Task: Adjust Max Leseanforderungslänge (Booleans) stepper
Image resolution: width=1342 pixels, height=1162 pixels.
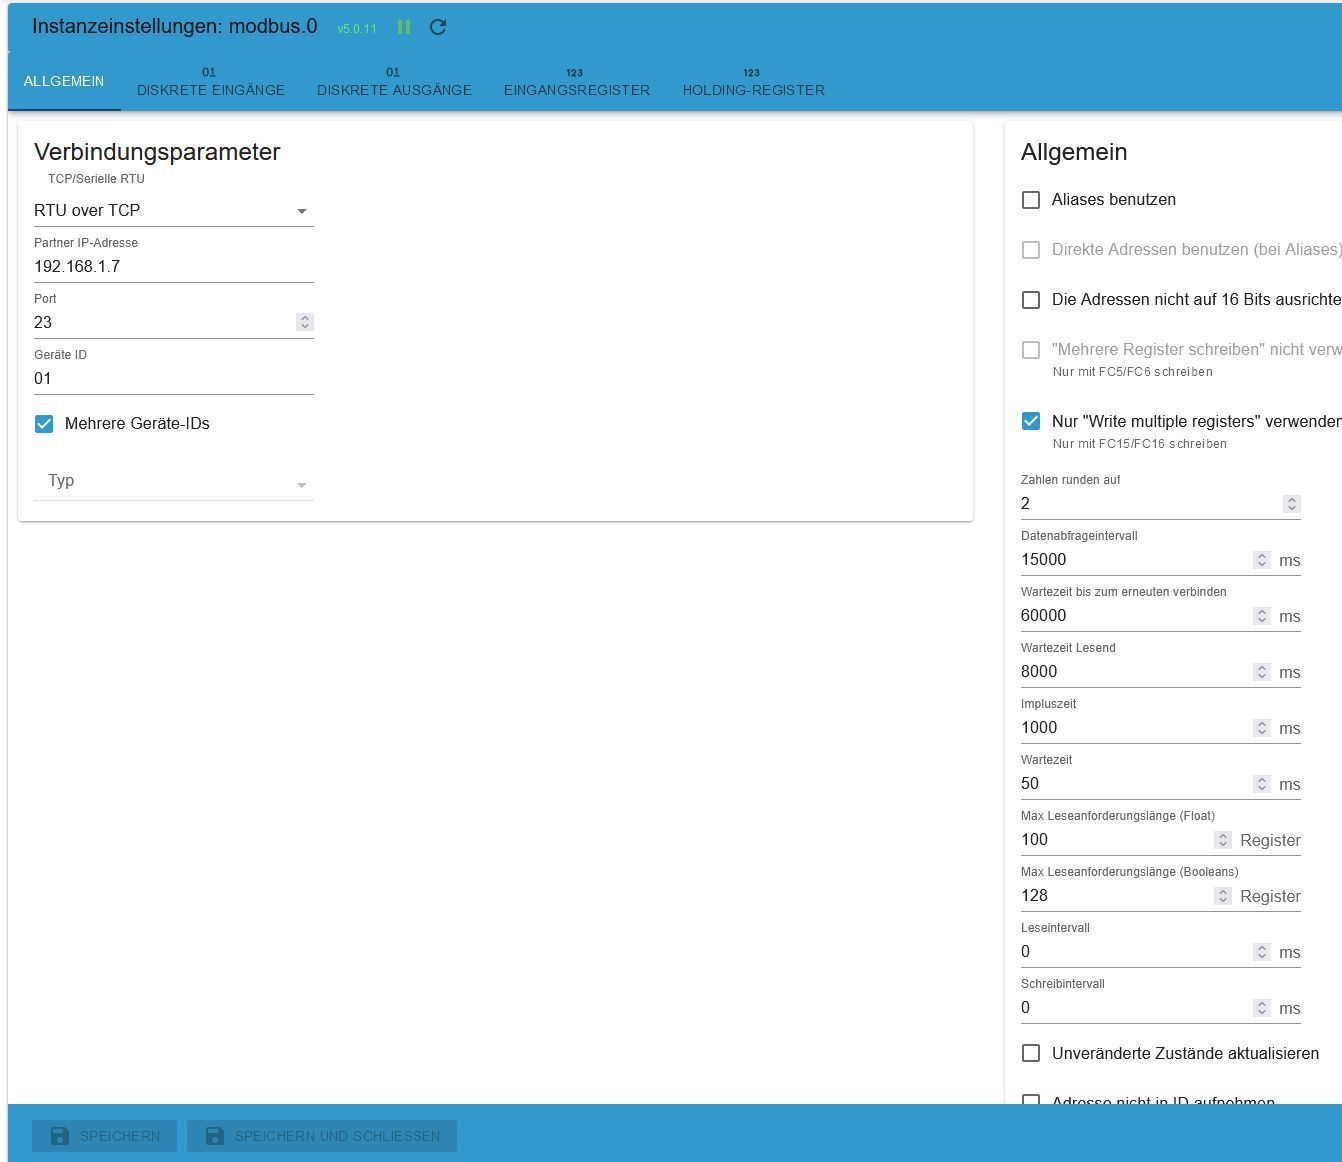Action: [x=1223, y=896]
